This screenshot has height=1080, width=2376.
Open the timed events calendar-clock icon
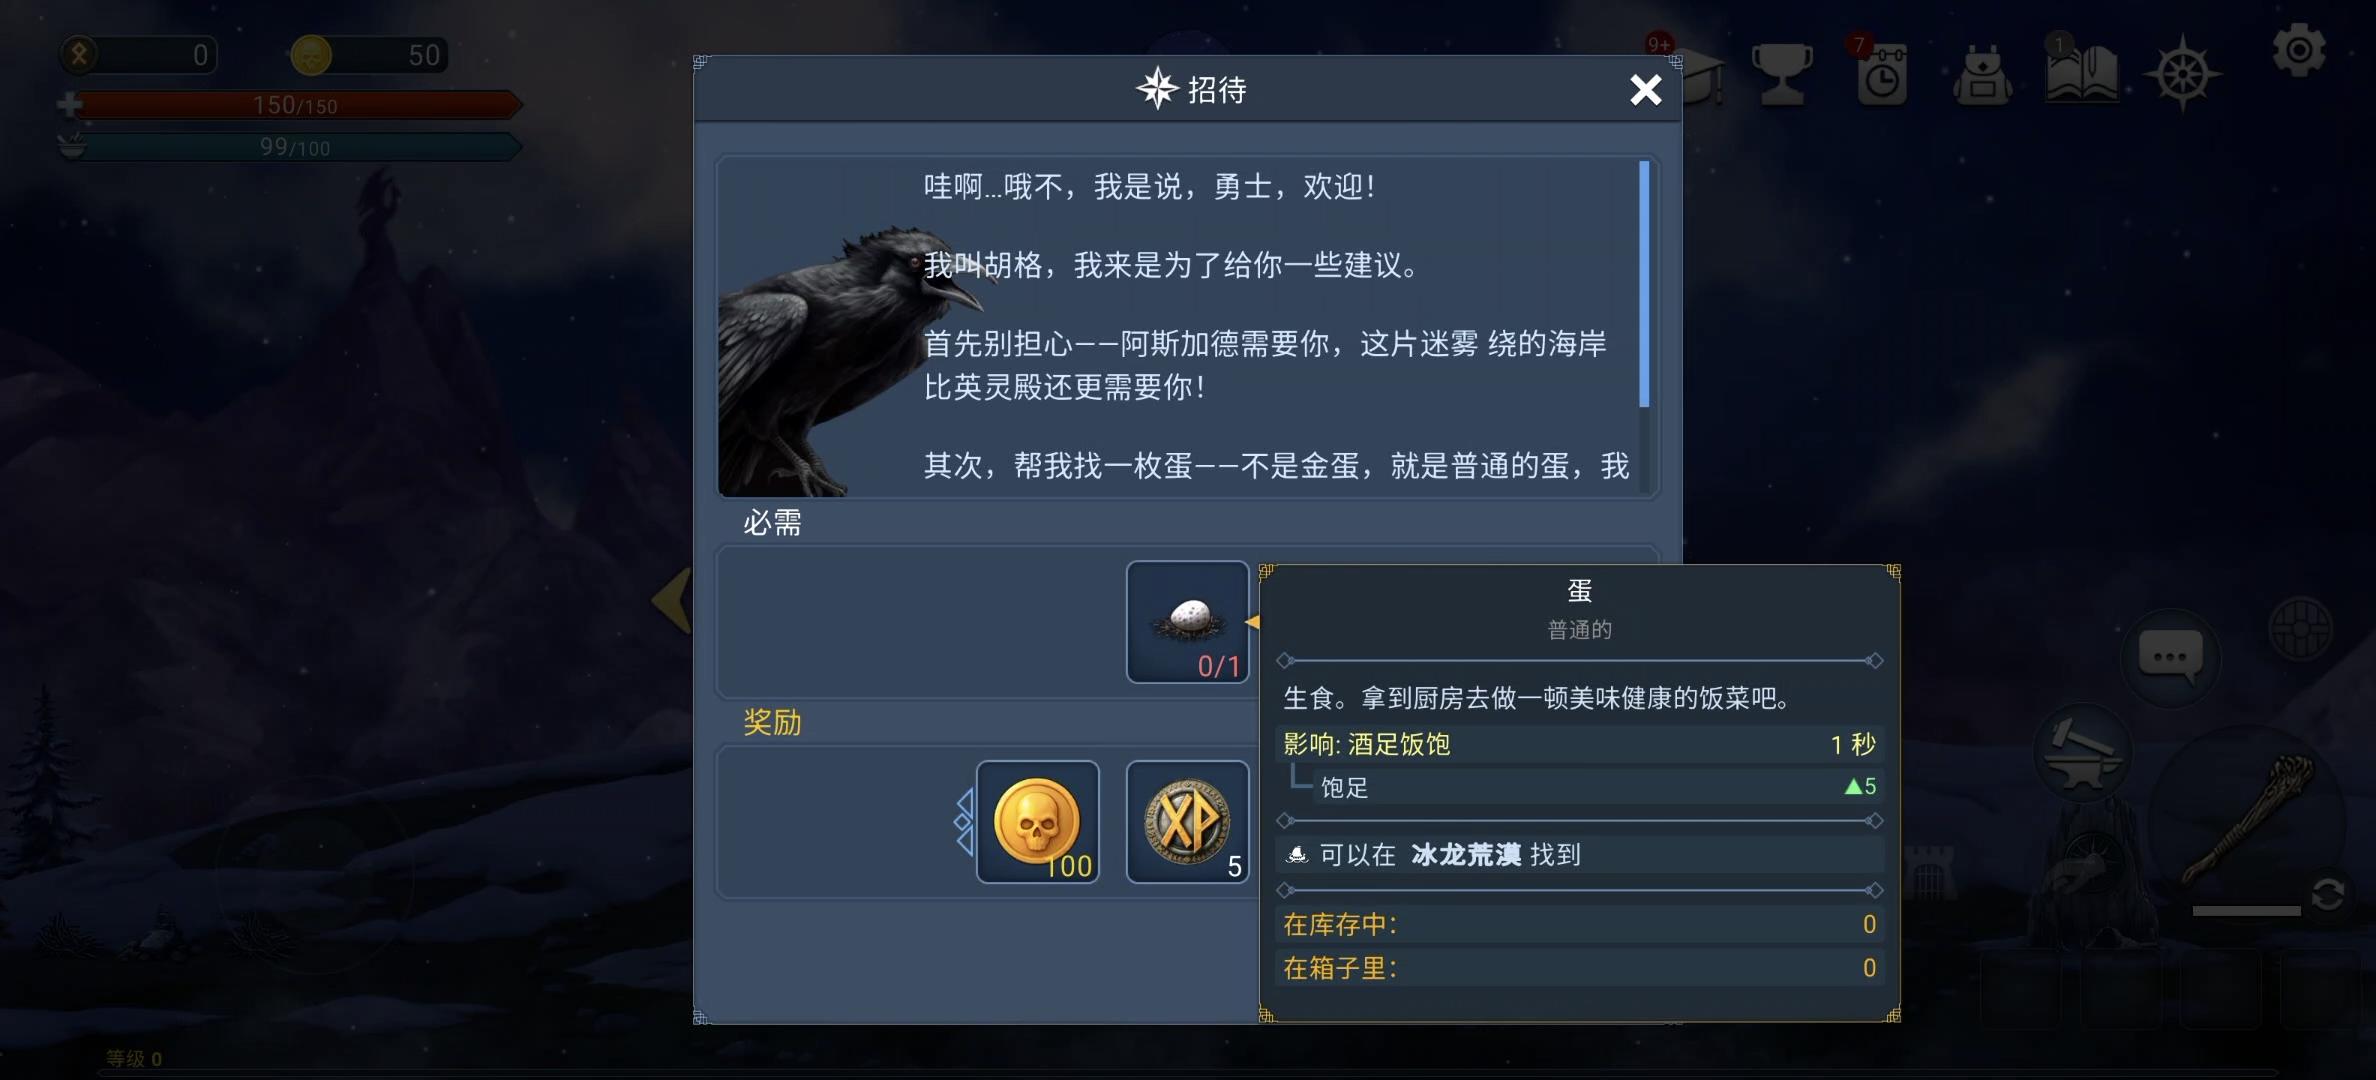(x=1882, y=74)
